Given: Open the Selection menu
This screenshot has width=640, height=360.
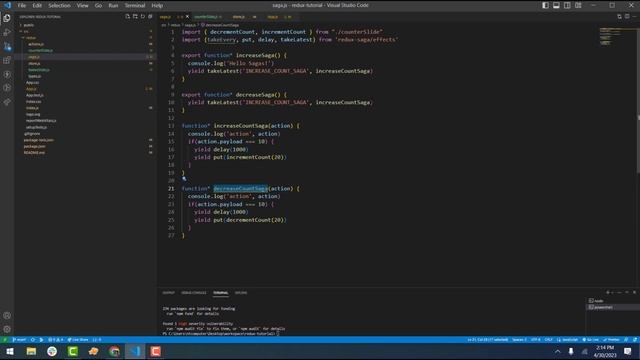Looking at the screenshot, I should point(59,5).
